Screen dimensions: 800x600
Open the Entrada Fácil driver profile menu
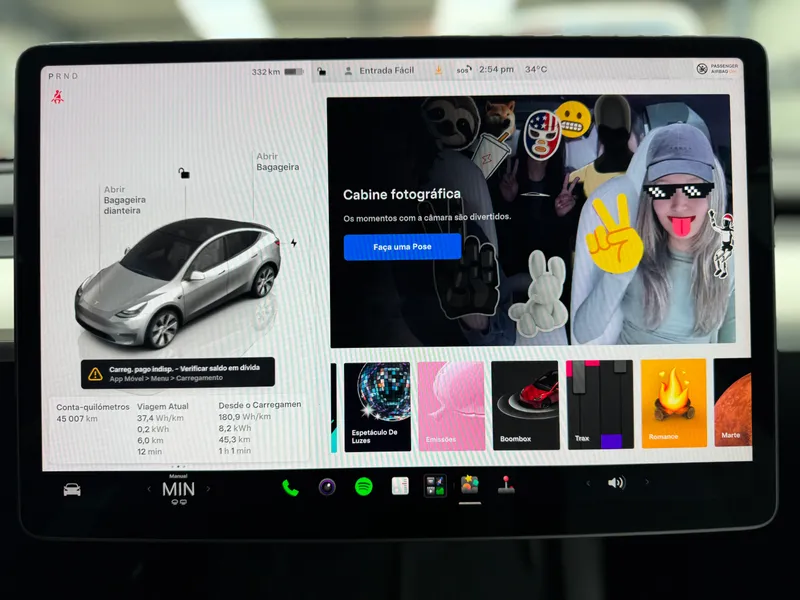[x=380, y=70]
